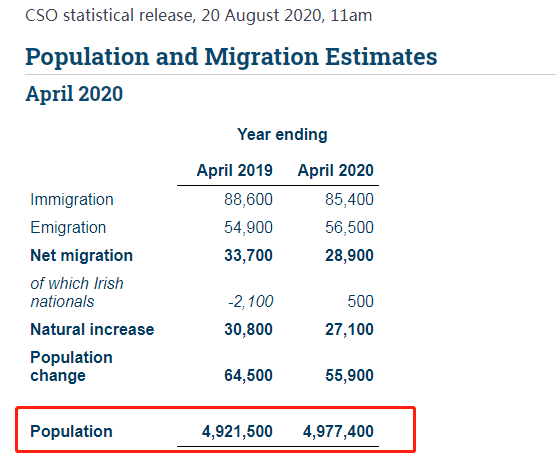Click Emigration value 56,500
Image resolution: width=556 pixels, height=455 pixels.
pyautogui.click(x=349, y=227)
